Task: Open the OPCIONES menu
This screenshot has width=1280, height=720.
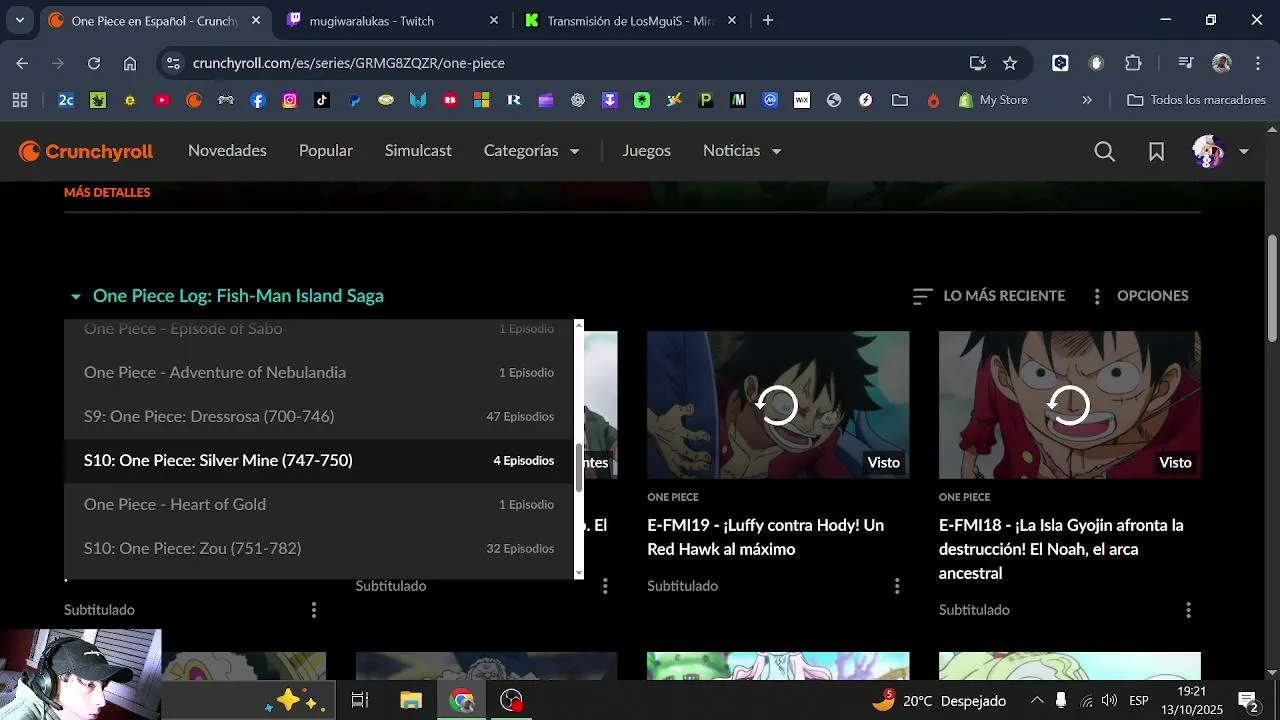Action: coord(1139,296)
